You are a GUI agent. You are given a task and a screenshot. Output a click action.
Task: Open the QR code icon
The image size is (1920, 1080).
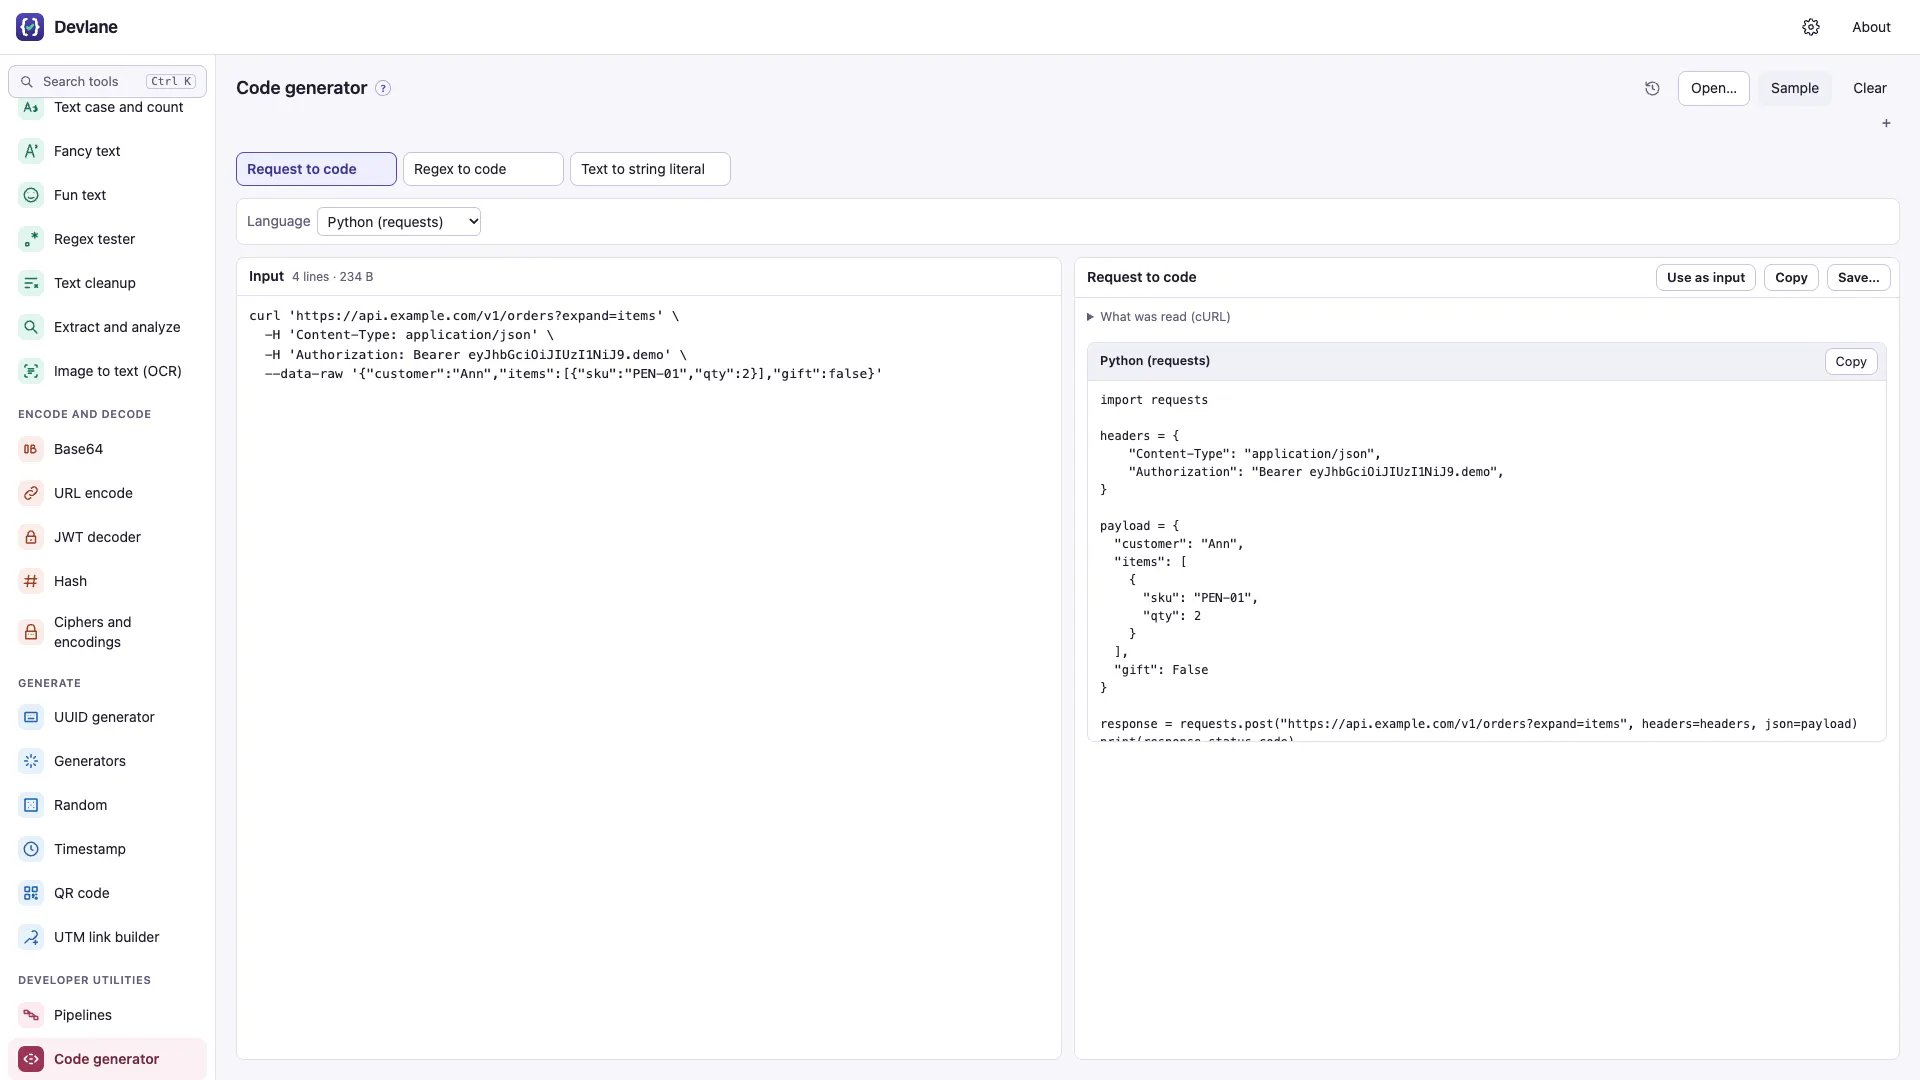[31, 893]
